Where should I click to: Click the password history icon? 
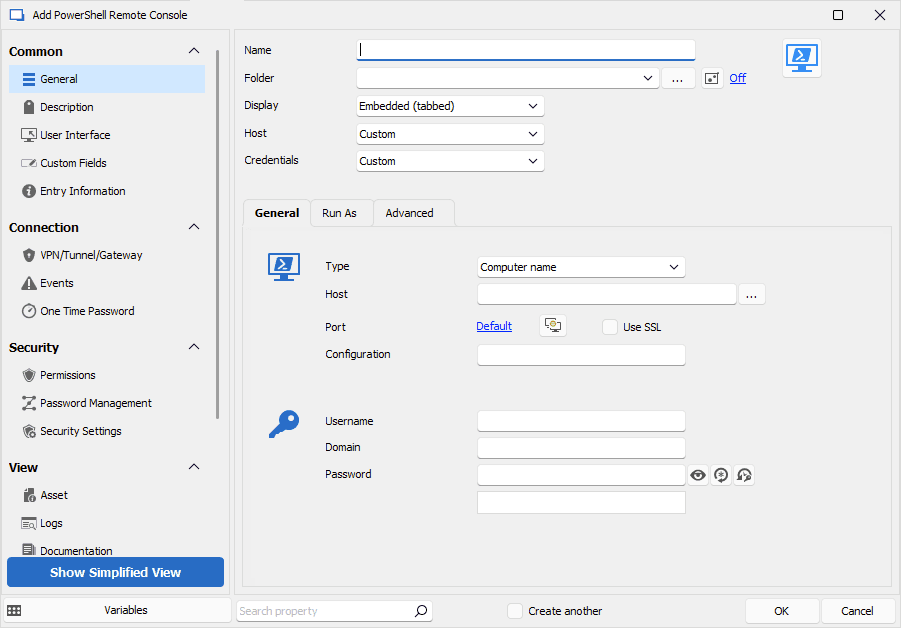tap(744, 476)
